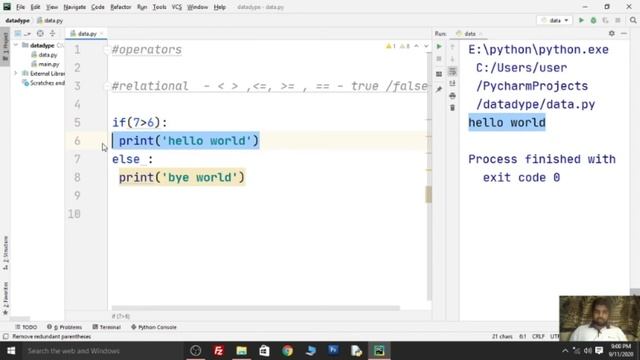Stop the process in the Run panel
This screenshot has width=640, height=360.
point(439,59)
